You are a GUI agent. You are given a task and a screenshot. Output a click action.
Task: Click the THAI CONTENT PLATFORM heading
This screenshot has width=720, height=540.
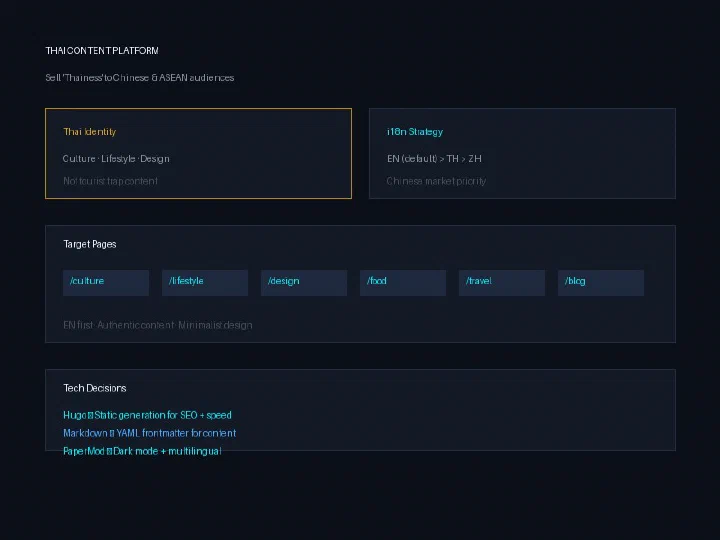tap(102, 51)
